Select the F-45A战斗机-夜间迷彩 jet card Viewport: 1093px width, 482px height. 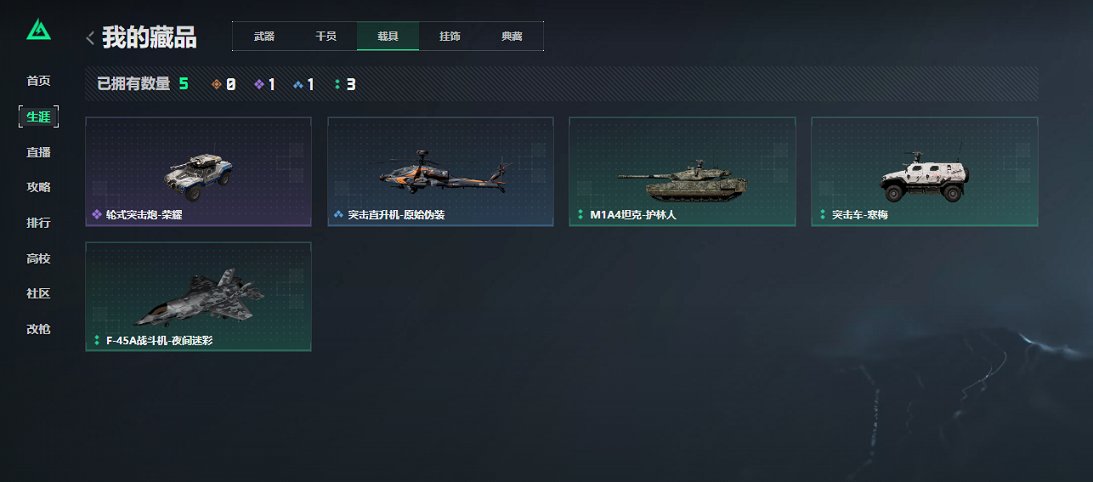point(198,296)
